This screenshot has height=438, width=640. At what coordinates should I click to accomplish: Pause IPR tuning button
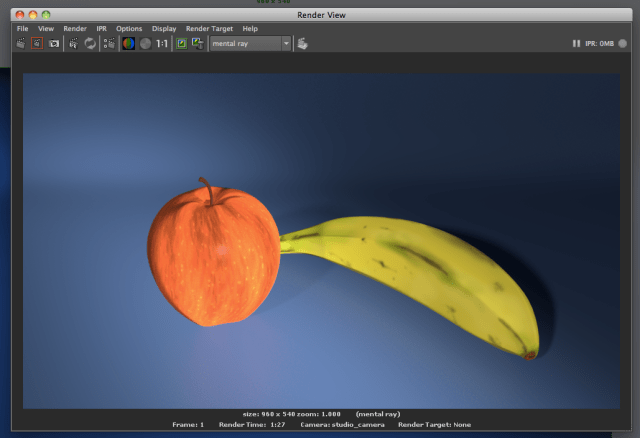tap(576, 44)
